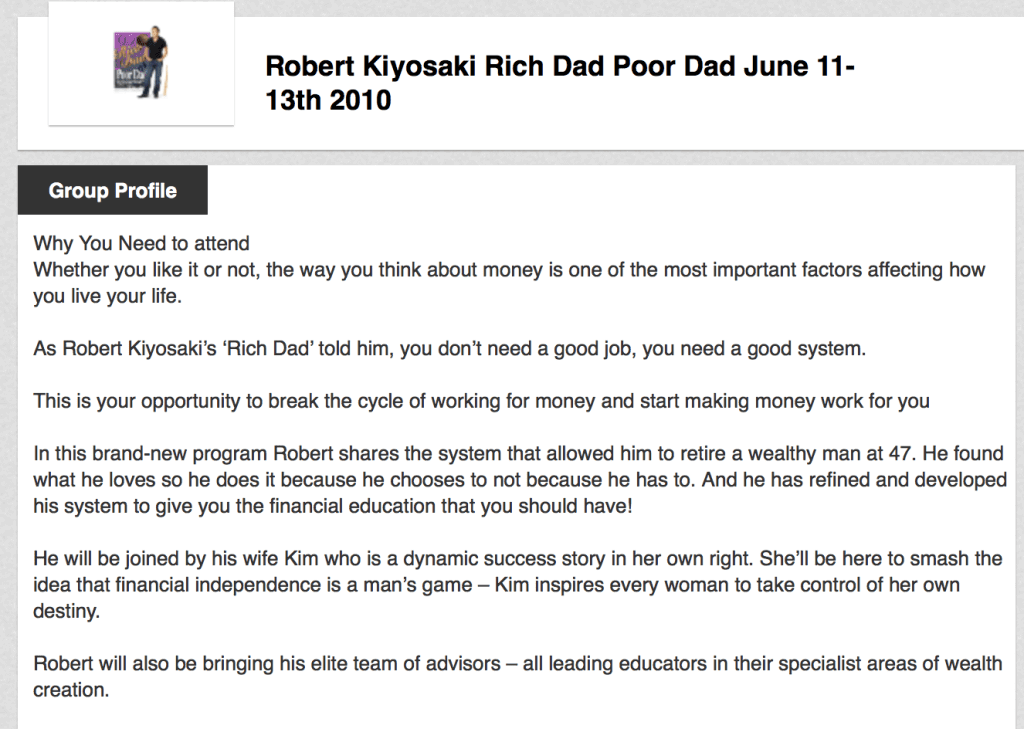
Task: Click the 'financial education that you should have' line
Action: [x=333, y=506]
